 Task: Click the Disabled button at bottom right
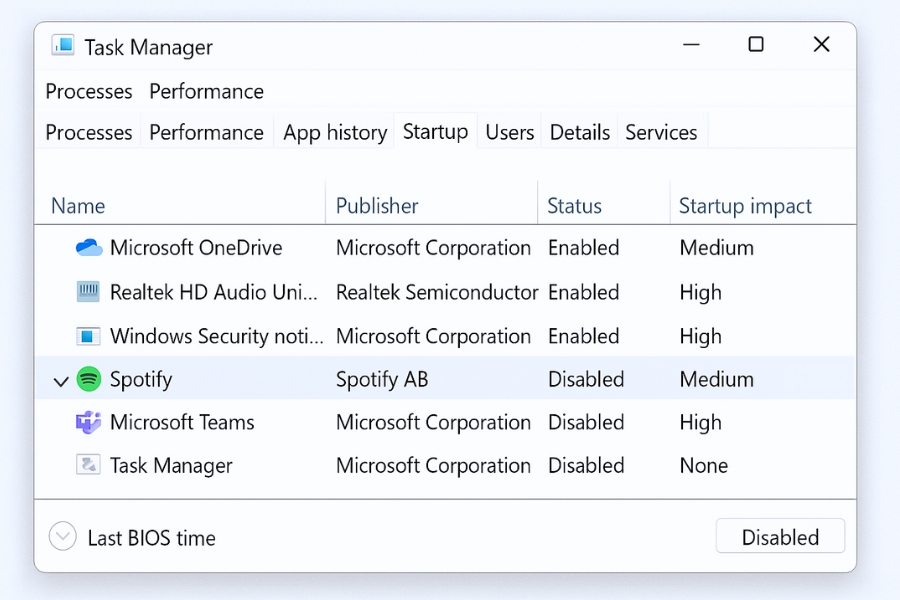coord(780,537)
